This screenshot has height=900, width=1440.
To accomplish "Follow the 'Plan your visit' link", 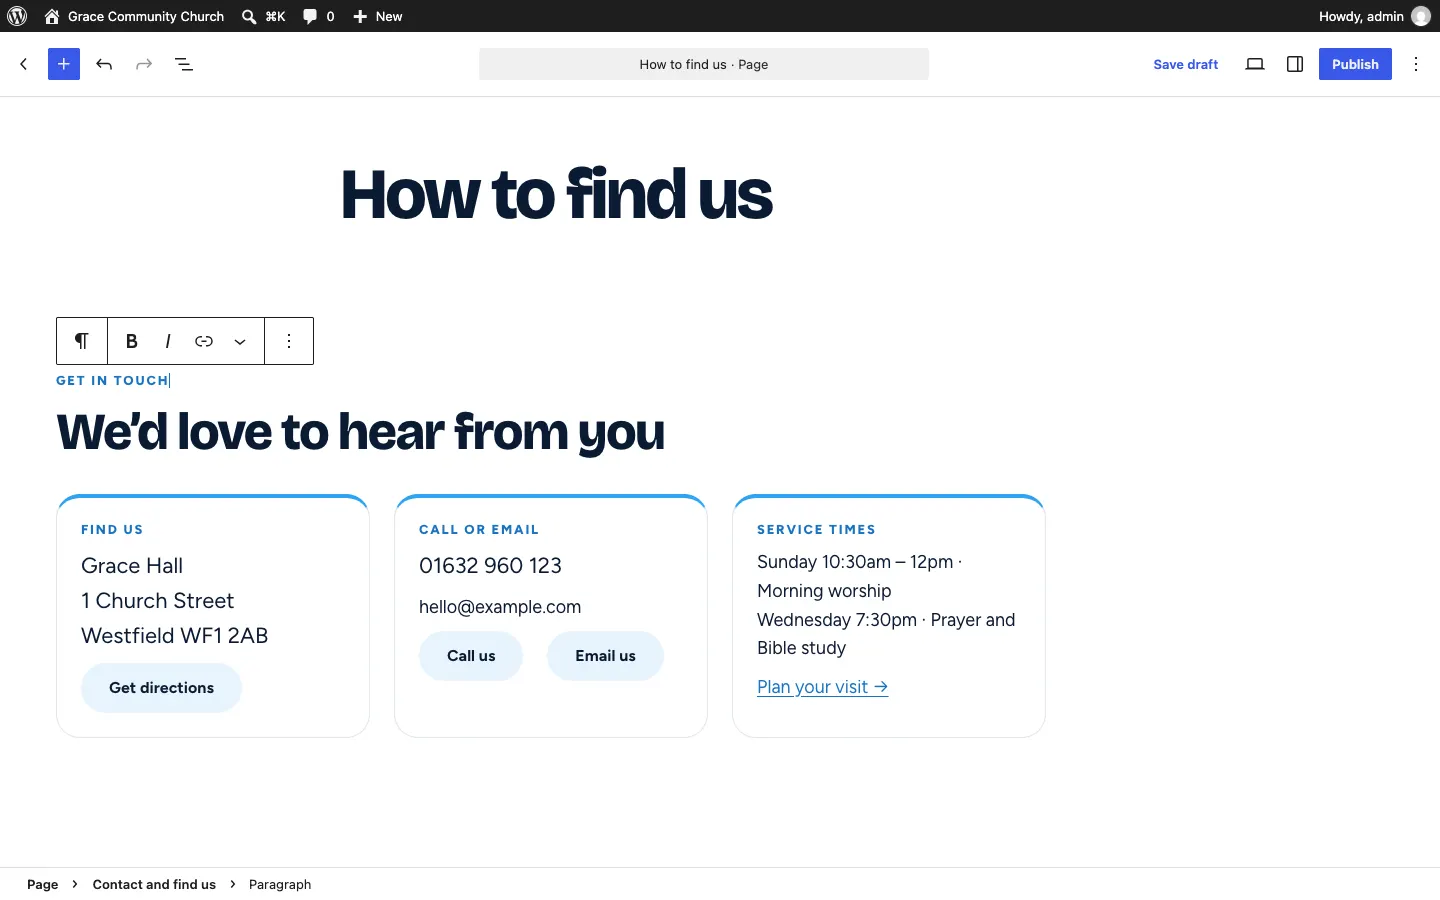I will click(x=823, y=687).
